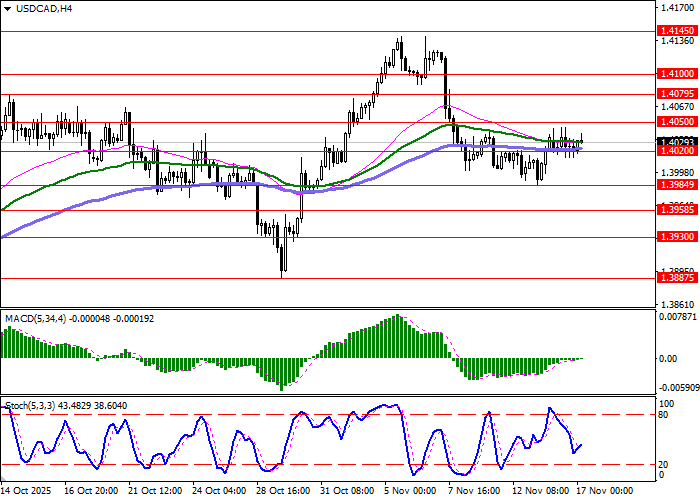Select the 1.39300 red price level label
The height and width of the screenshot is (500, 700).
(x=677, y=237)
